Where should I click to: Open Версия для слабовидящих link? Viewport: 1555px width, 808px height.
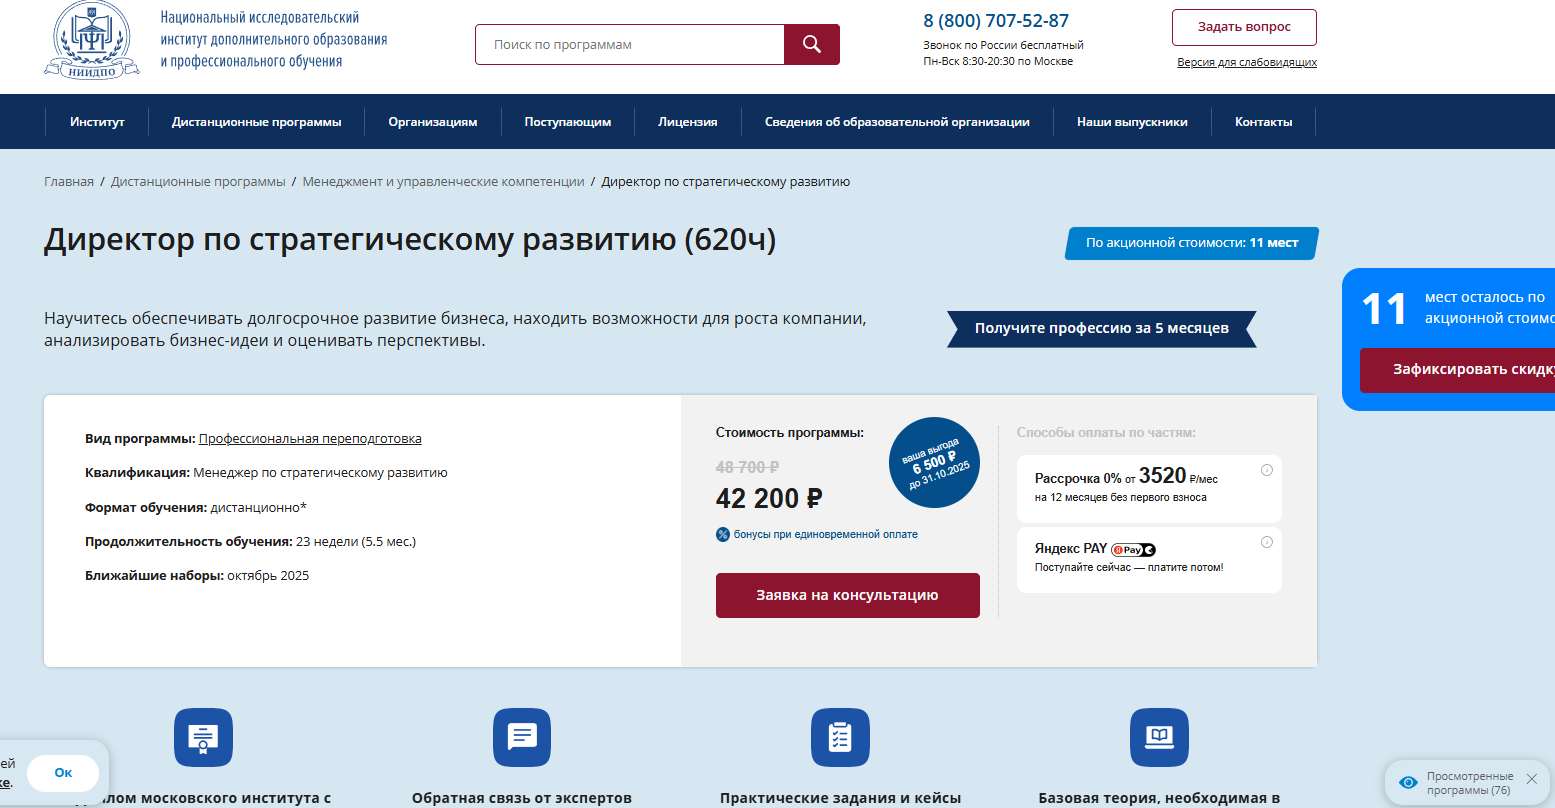(x=1246, y=62)
